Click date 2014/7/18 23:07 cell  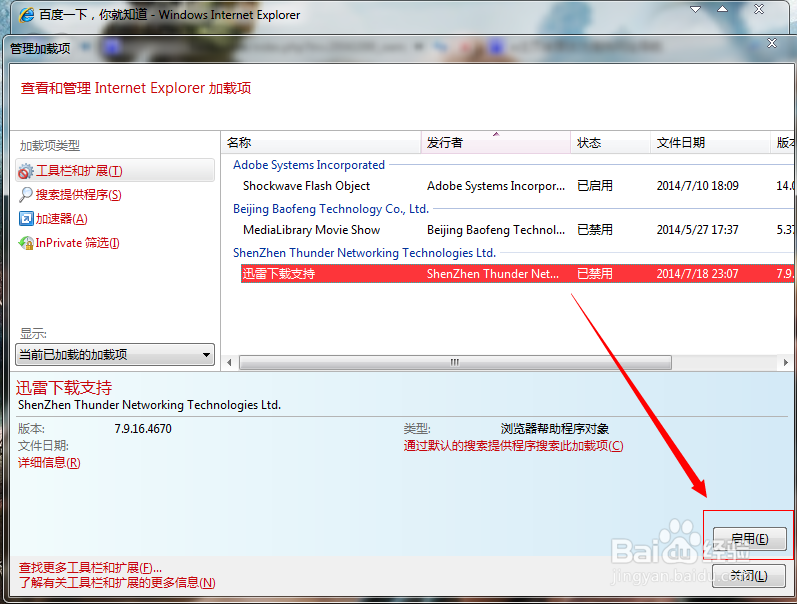tap(697, 274)
